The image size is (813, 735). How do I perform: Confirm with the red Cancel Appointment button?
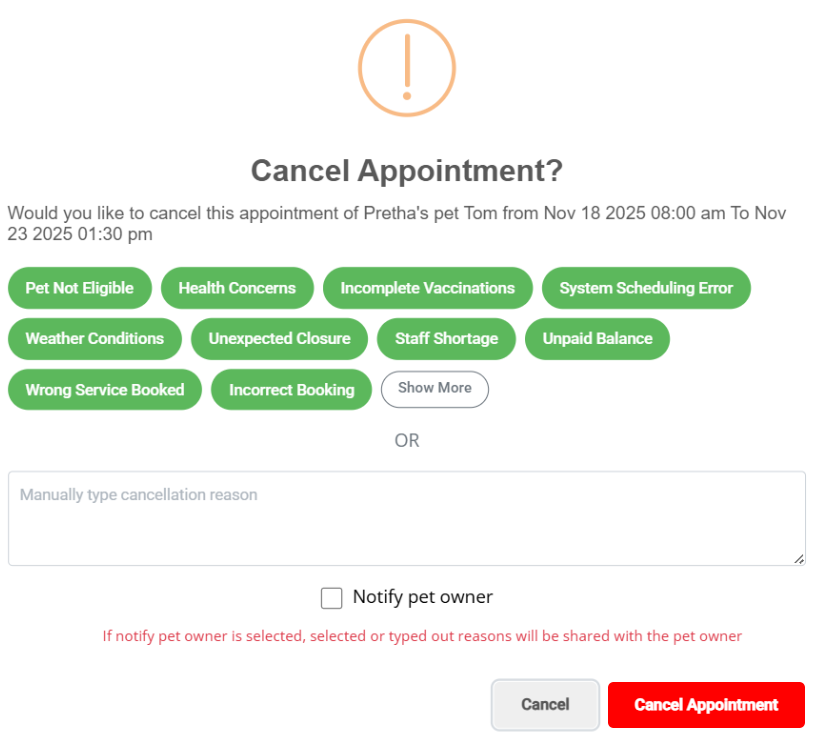(706, 705)
